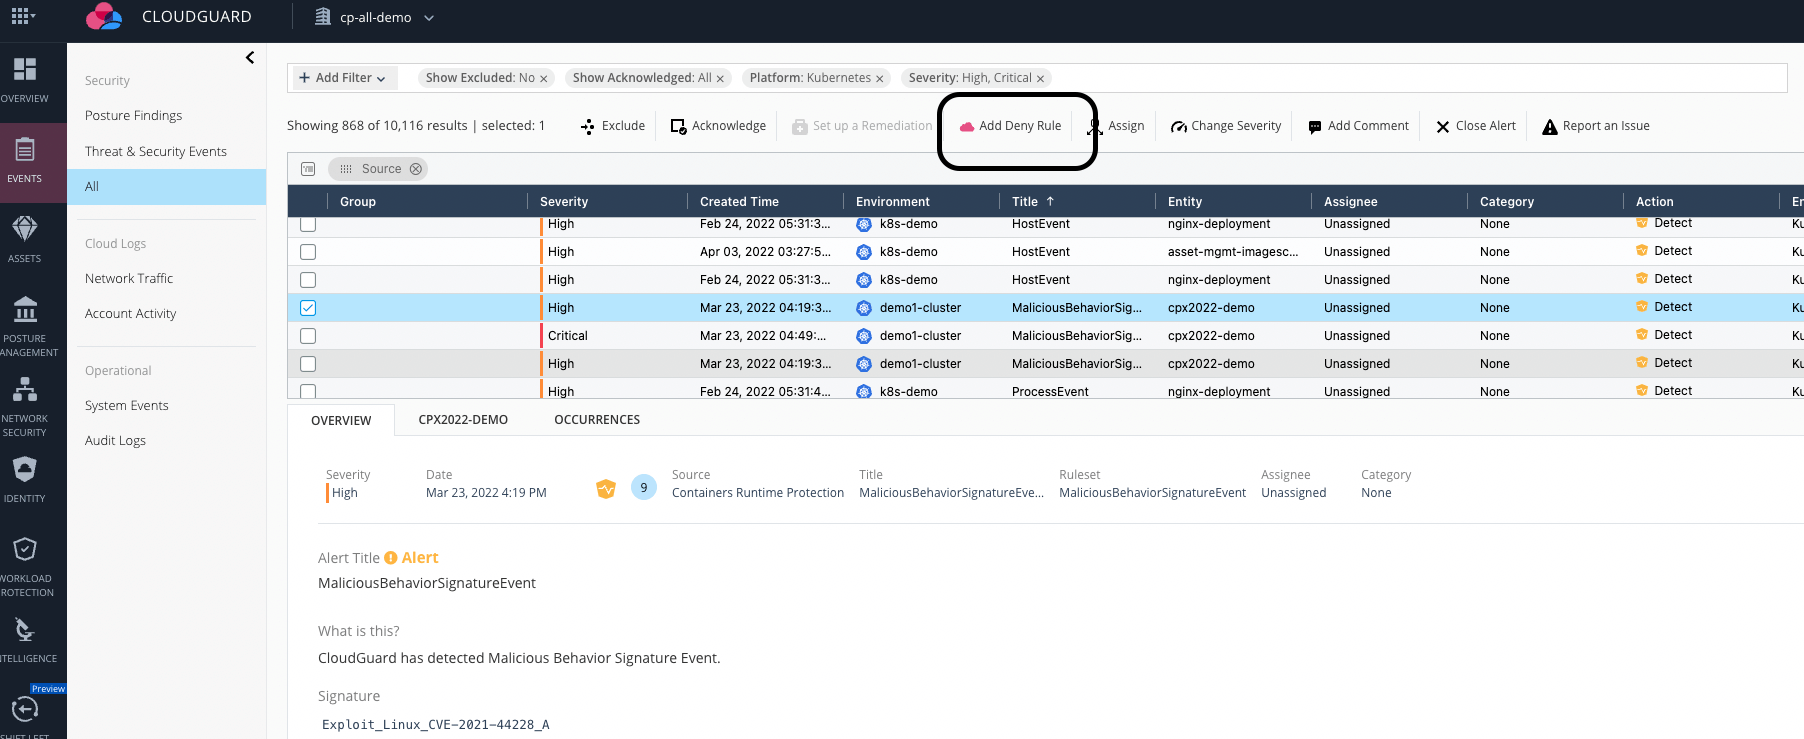
Task: Assign the selected alert
Action: pos(1116,126)
